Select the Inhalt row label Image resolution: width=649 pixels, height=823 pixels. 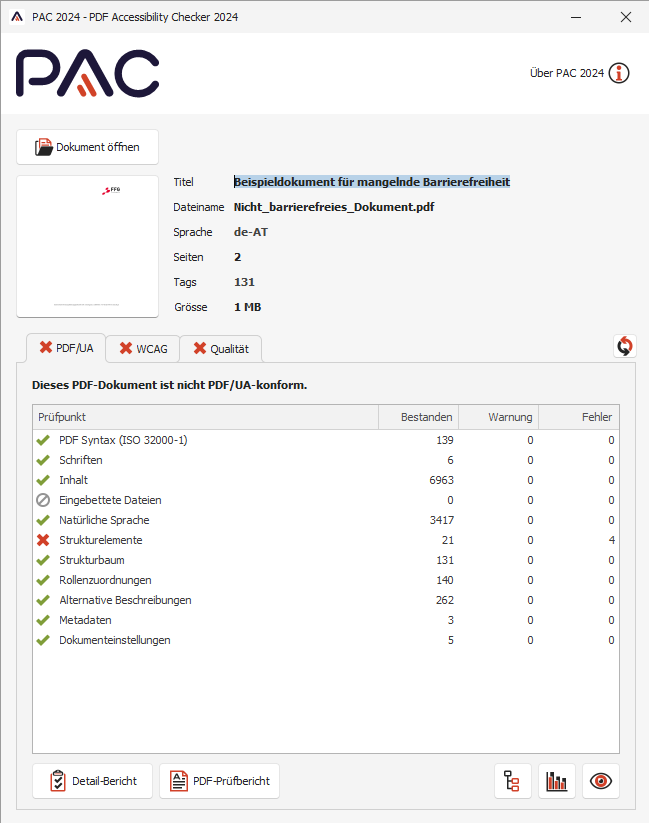pos(74,480)
